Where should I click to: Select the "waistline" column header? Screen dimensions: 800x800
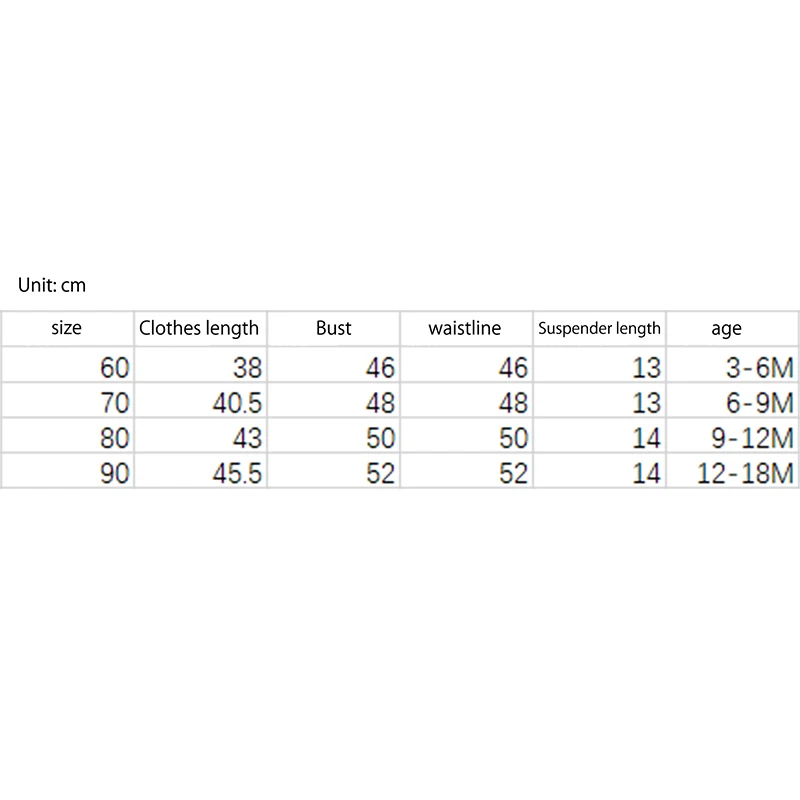(x=464, y=328)
